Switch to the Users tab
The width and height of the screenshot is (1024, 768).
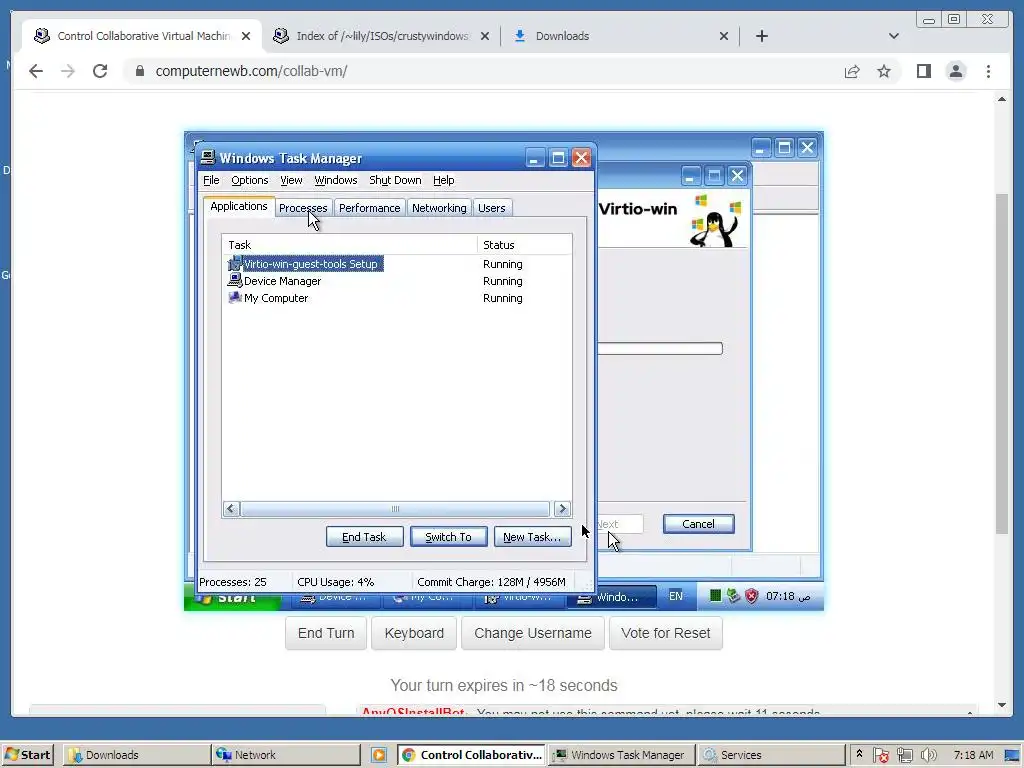coord(492,208)
